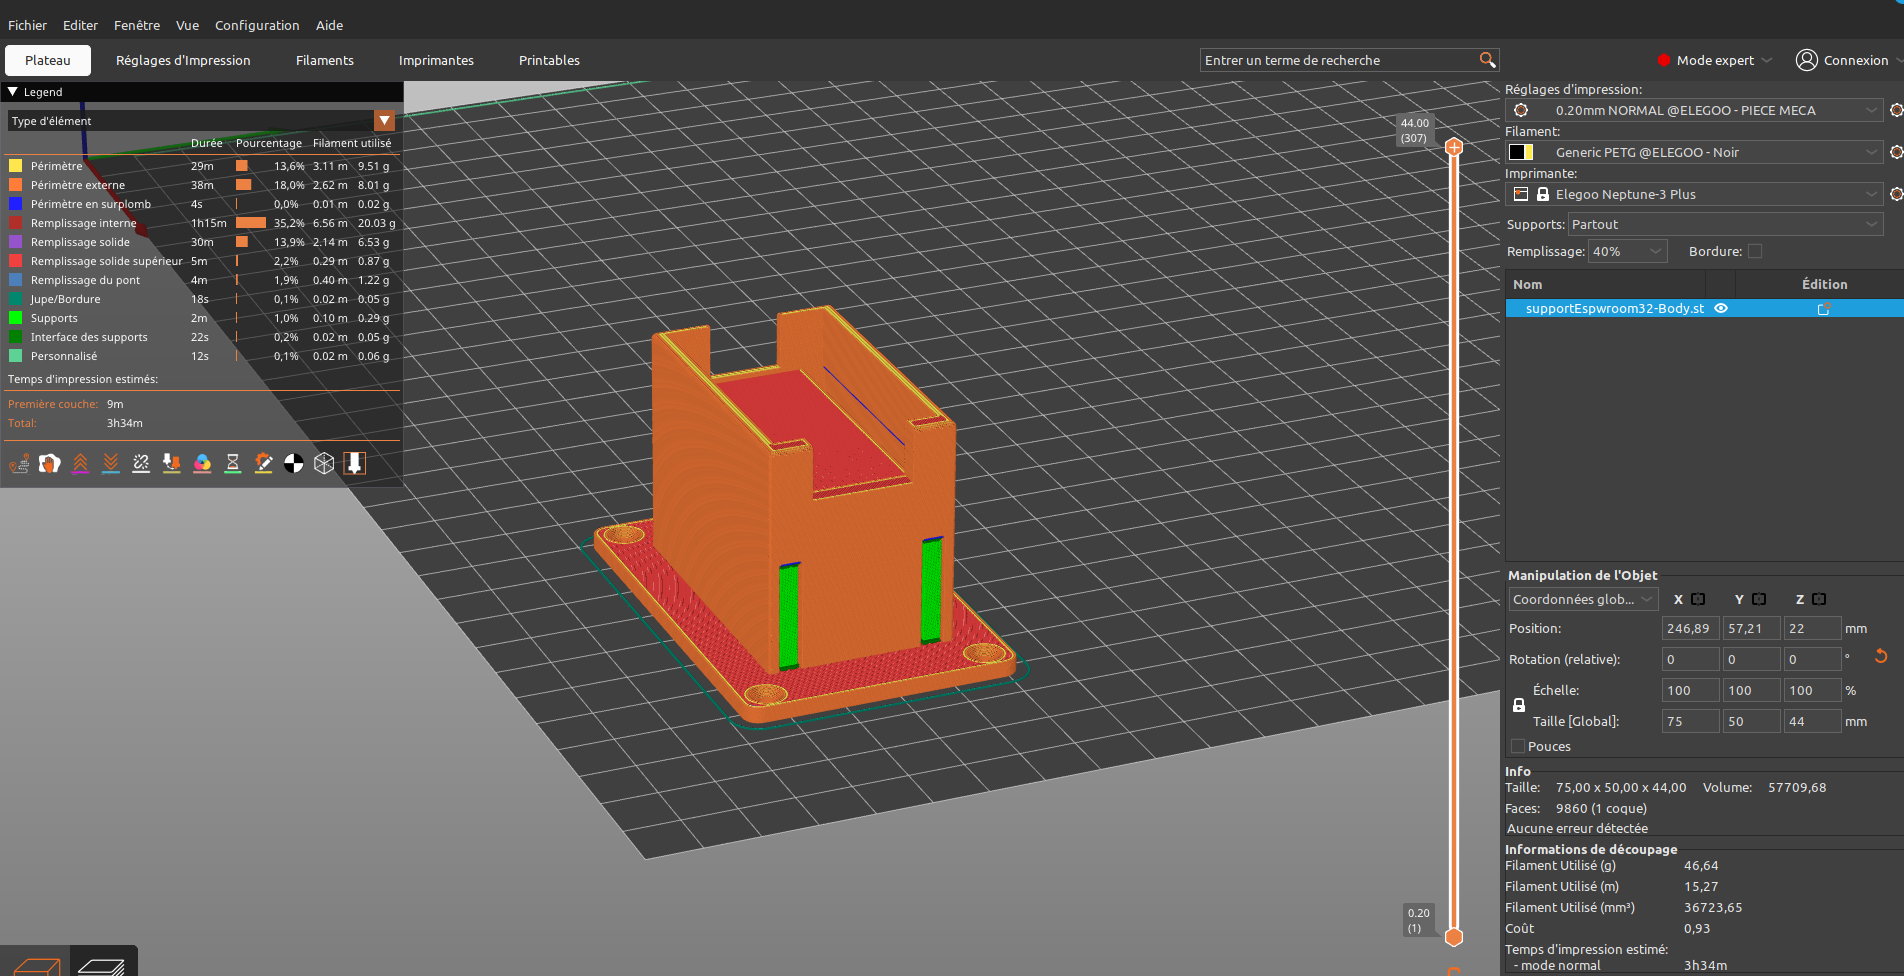Enable the Bordure checkbox

point(1755,252)
